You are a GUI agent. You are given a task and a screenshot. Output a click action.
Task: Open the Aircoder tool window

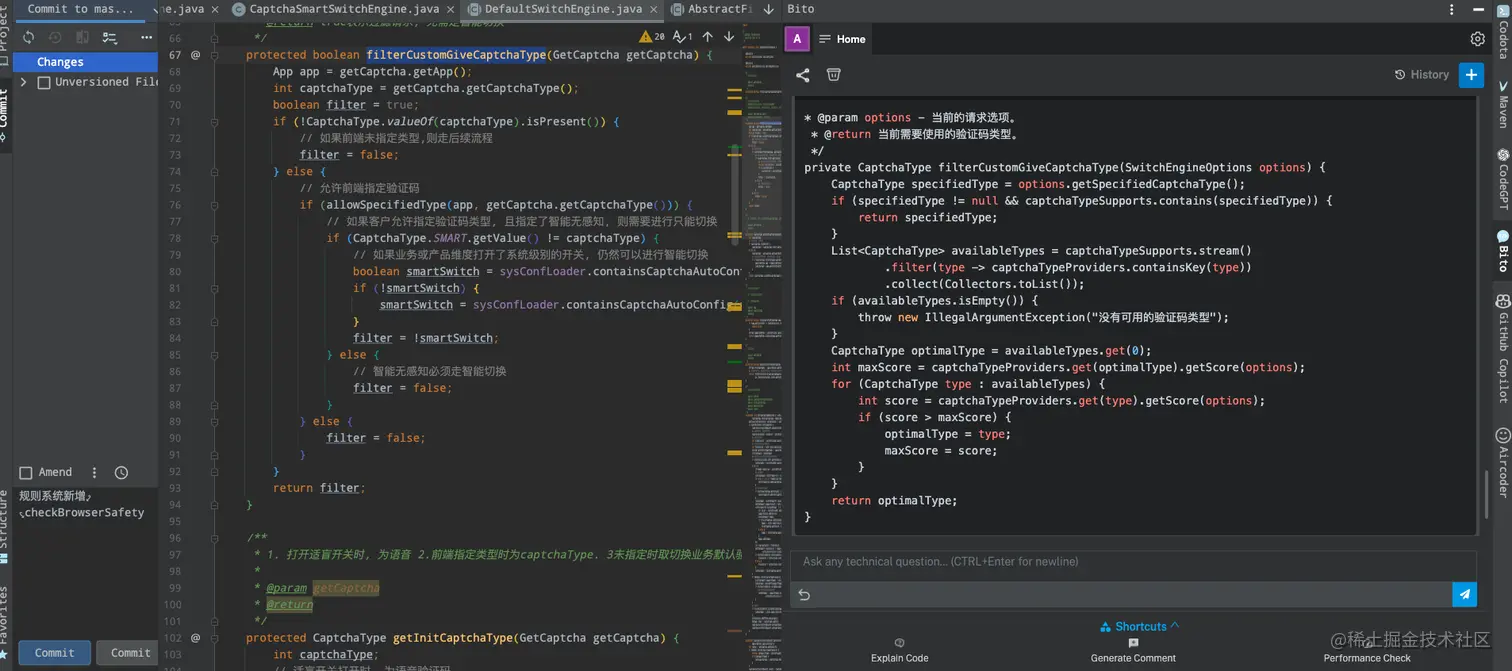tap(1502, 461)
